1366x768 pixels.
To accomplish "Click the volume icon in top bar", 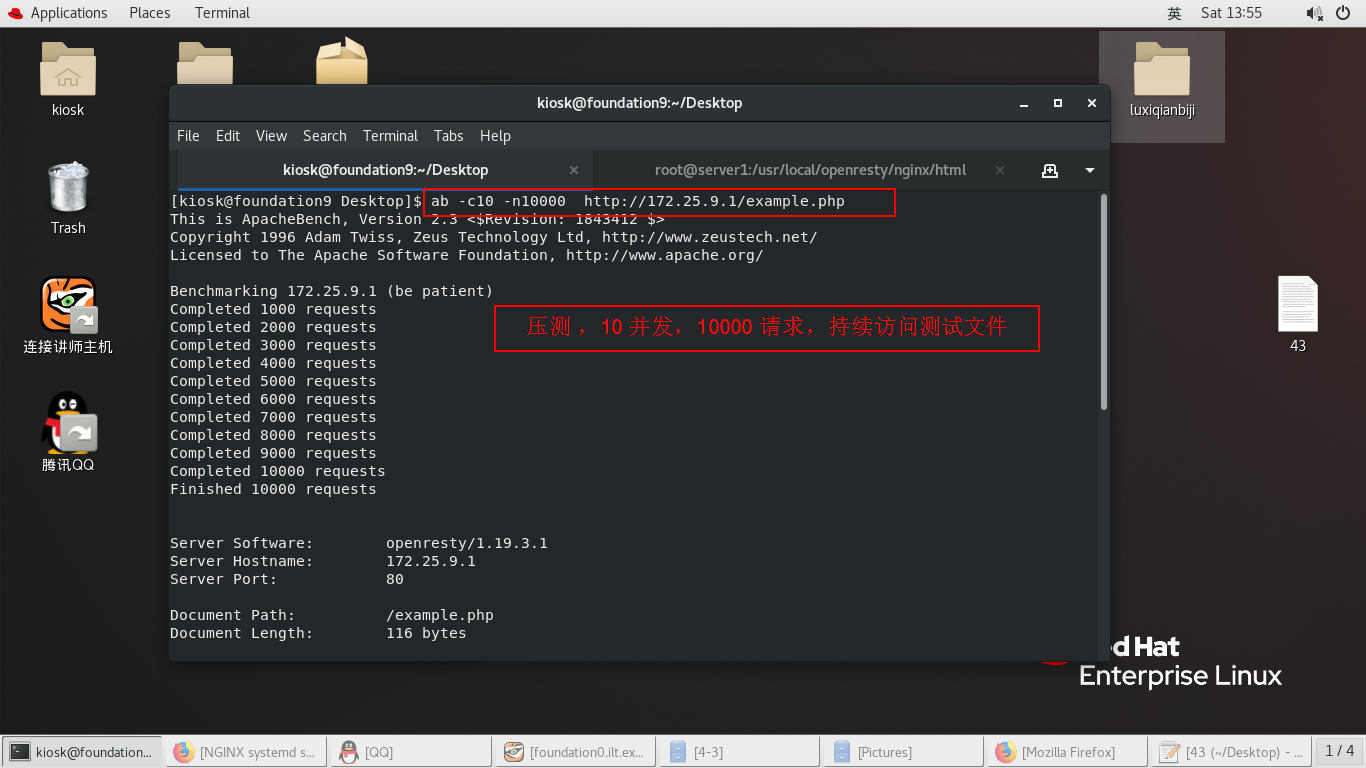I will click(1314, 13).
